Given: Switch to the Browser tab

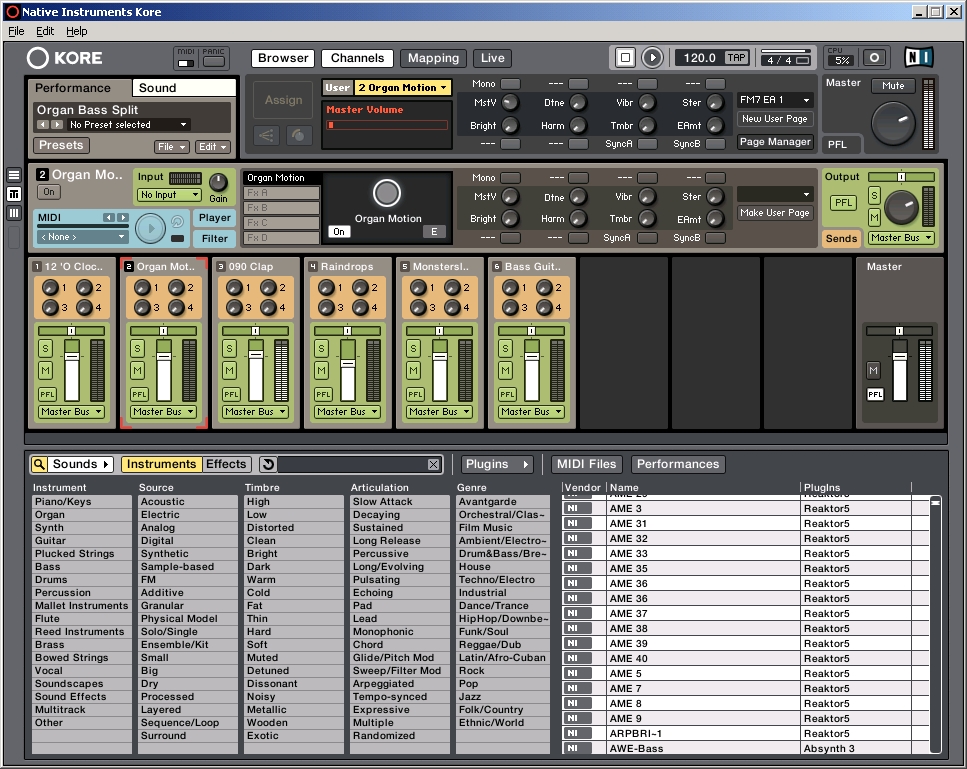Looking at the screenshot, I should point(283,58).
